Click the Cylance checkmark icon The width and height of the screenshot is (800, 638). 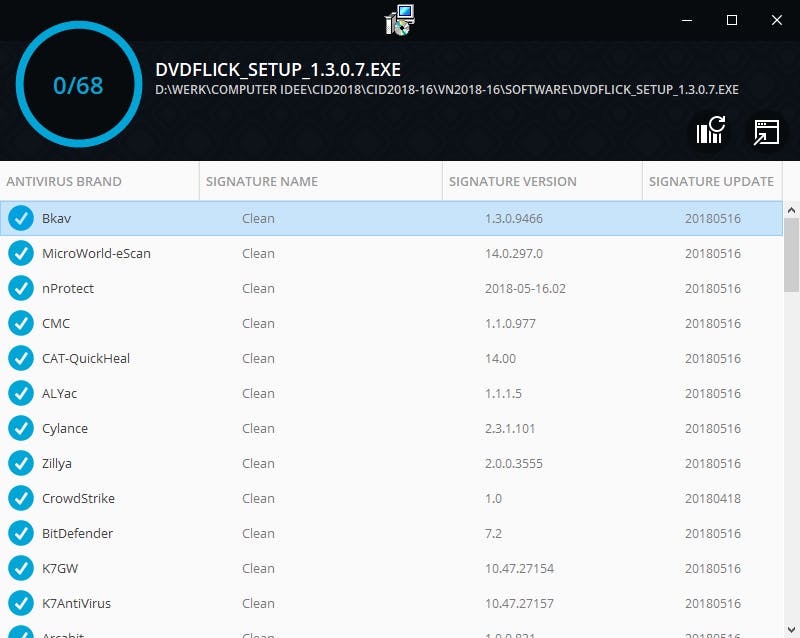[21, 428]
